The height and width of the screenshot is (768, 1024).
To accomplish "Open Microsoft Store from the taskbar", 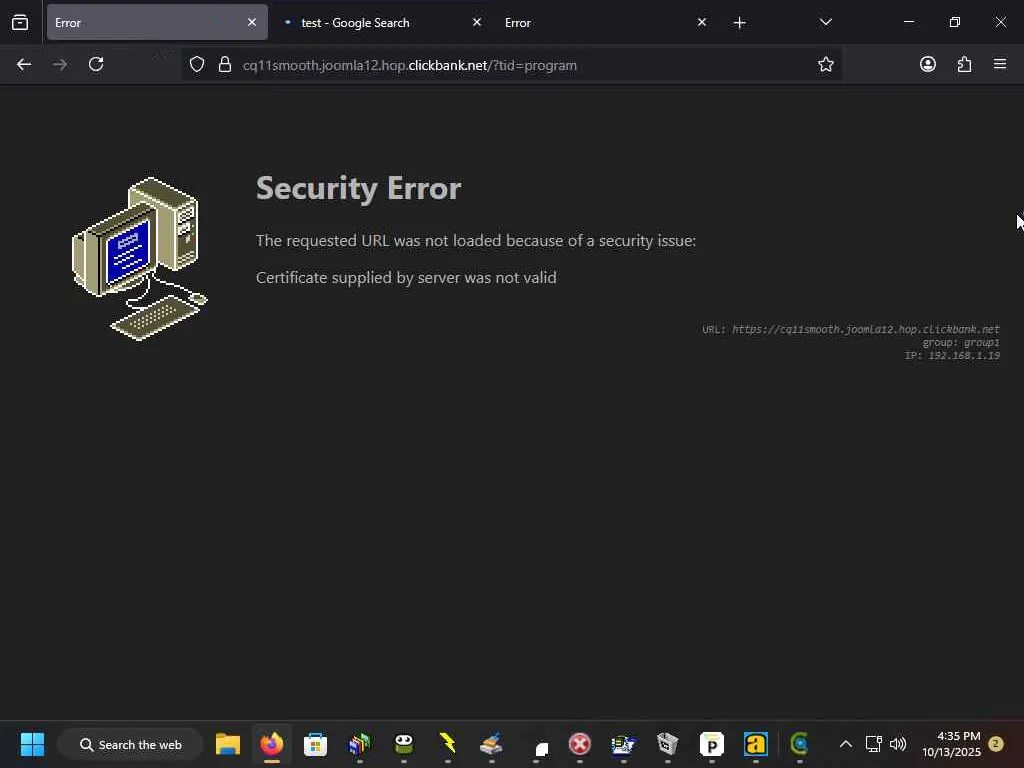I will [315, 744].
